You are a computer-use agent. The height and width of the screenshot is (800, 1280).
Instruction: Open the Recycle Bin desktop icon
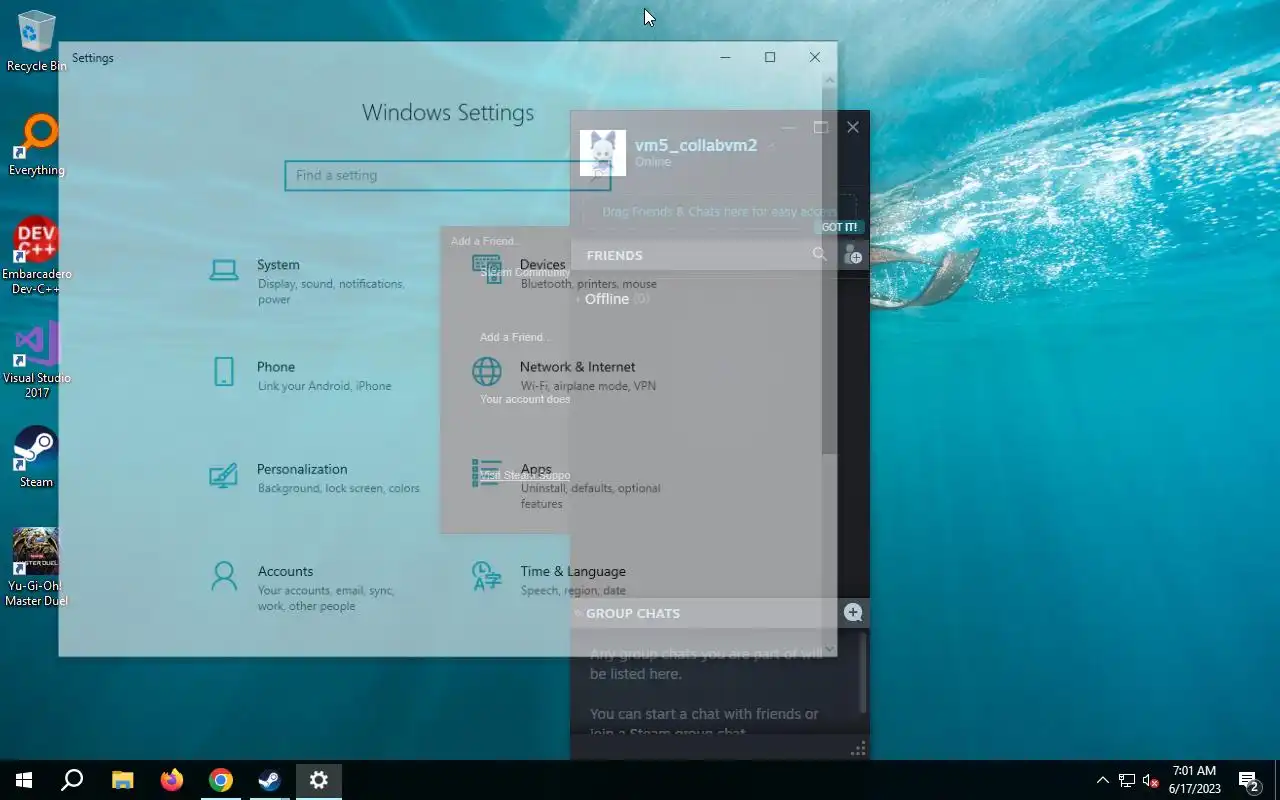[x=37, y=41]
